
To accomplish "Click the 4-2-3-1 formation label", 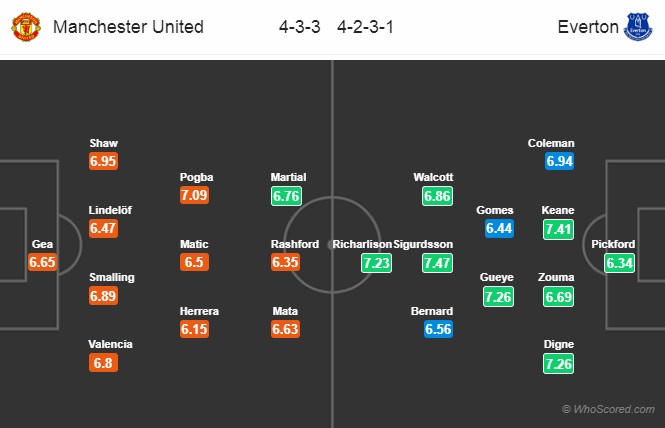I will point(366,27).
